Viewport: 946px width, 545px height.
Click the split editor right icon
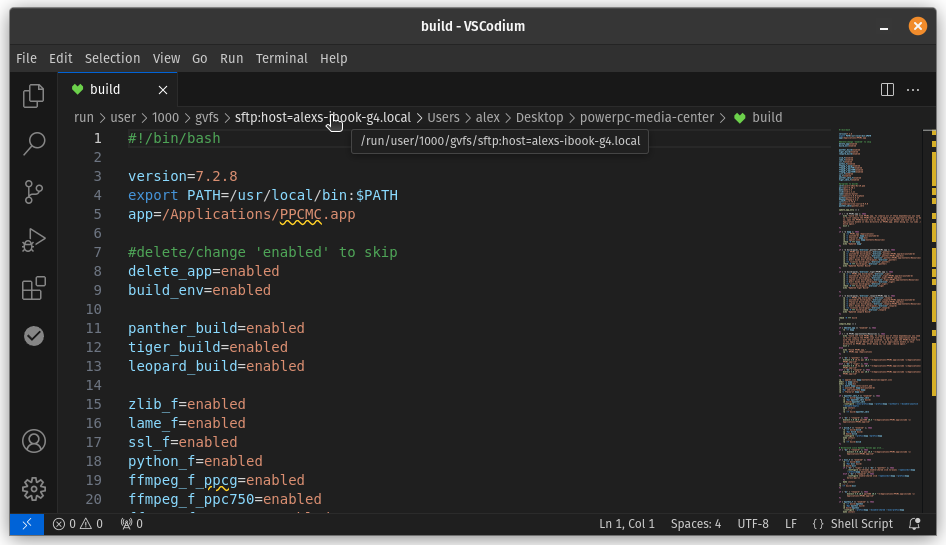(887, 90)
